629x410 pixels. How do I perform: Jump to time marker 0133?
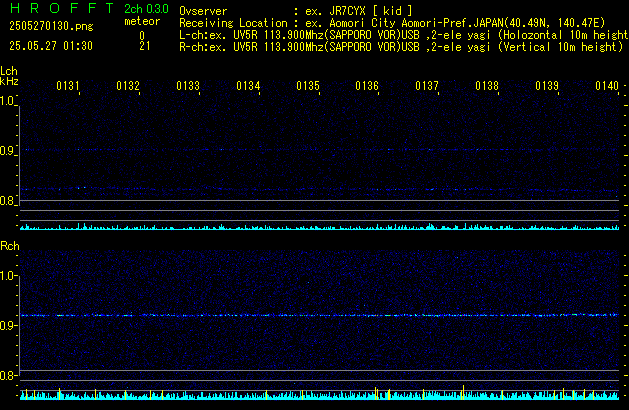188,86
